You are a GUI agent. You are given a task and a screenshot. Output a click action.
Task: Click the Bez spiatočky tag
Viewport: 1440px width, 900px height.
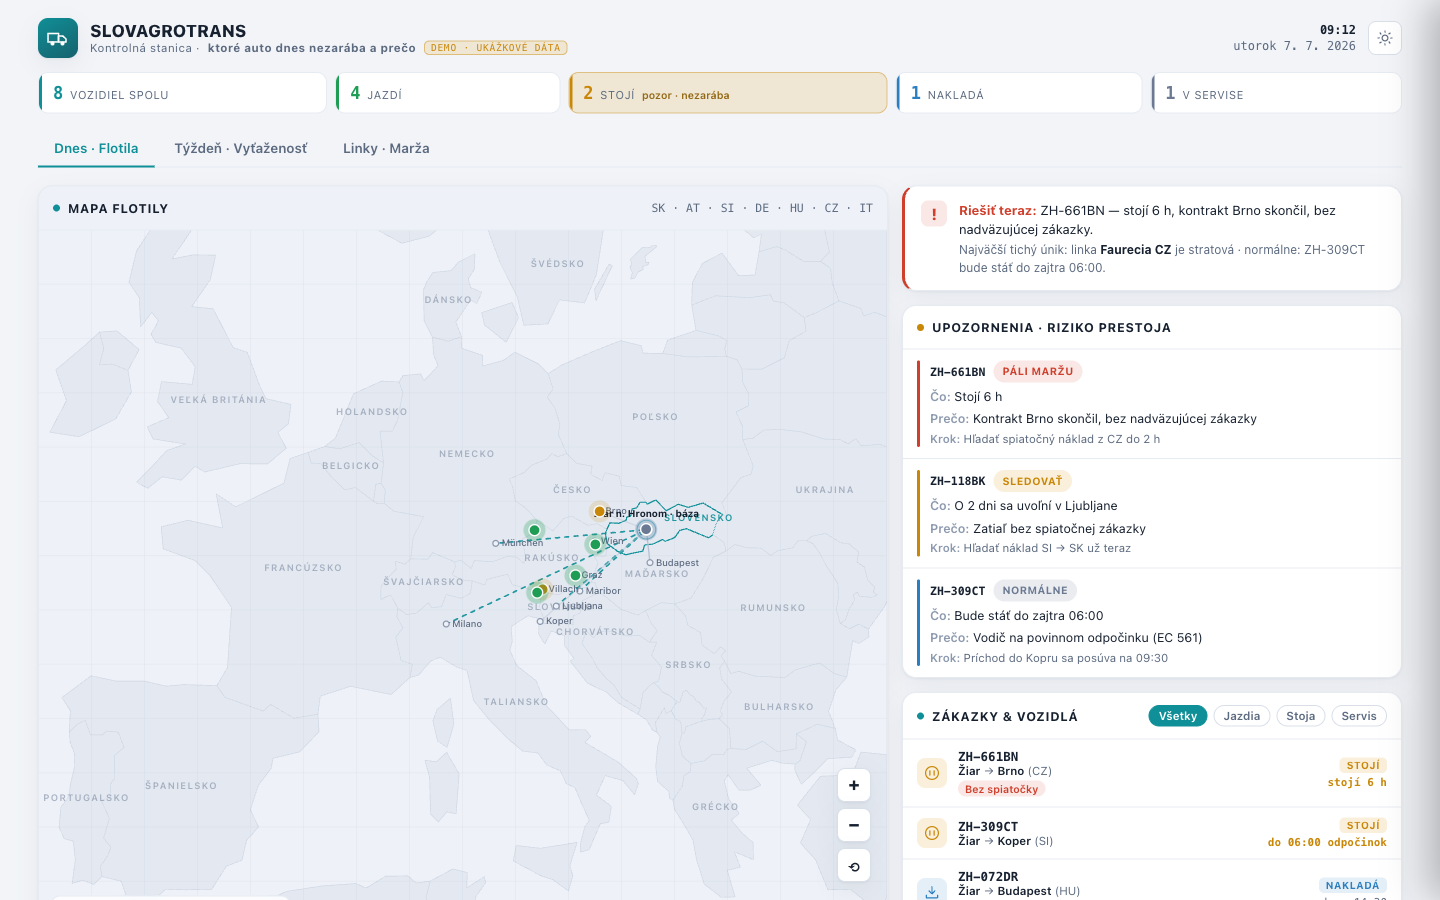pyautogui.click(x=1001, y=790)
